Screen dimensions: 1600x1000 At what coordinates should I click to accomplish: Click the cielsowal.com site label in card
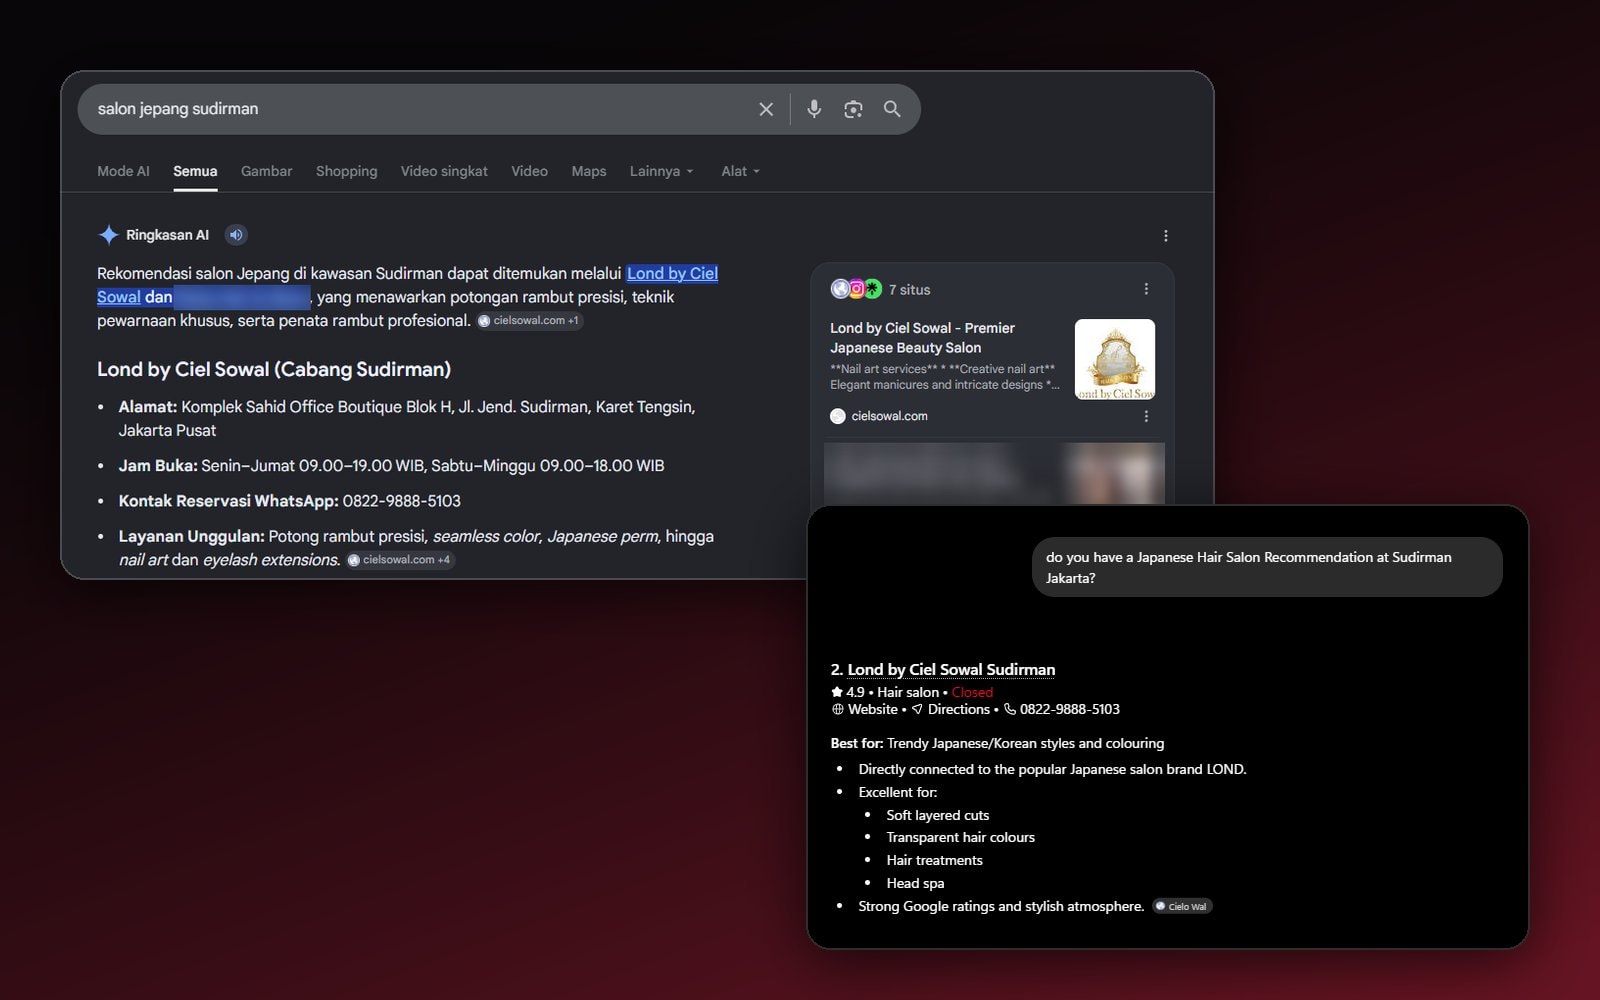tap(889, 416)
